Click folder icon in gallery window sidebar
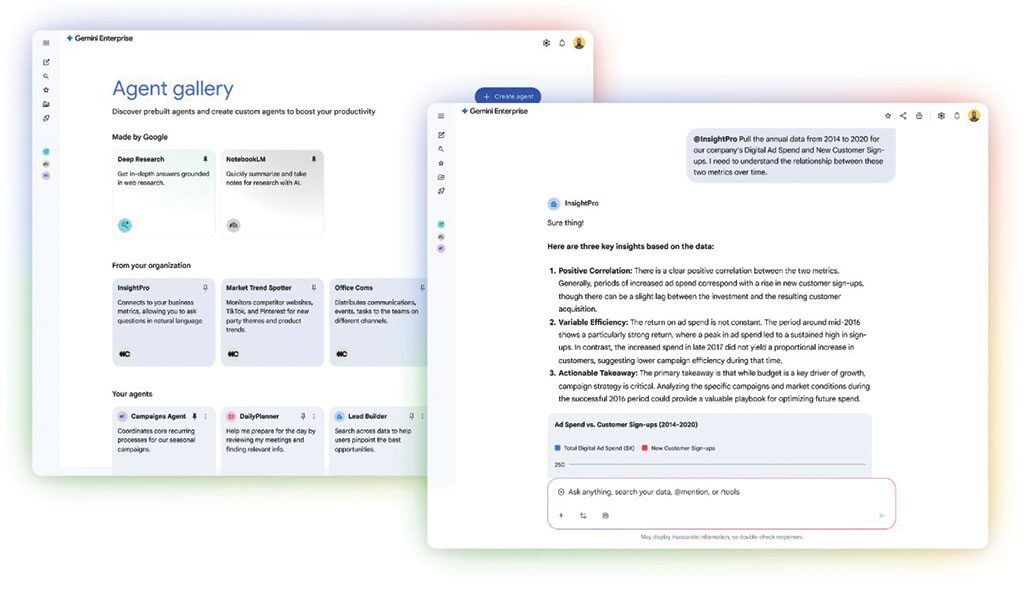Image resolution: width=1024 pixels, height=608 pixels. [x=46, y=104]
